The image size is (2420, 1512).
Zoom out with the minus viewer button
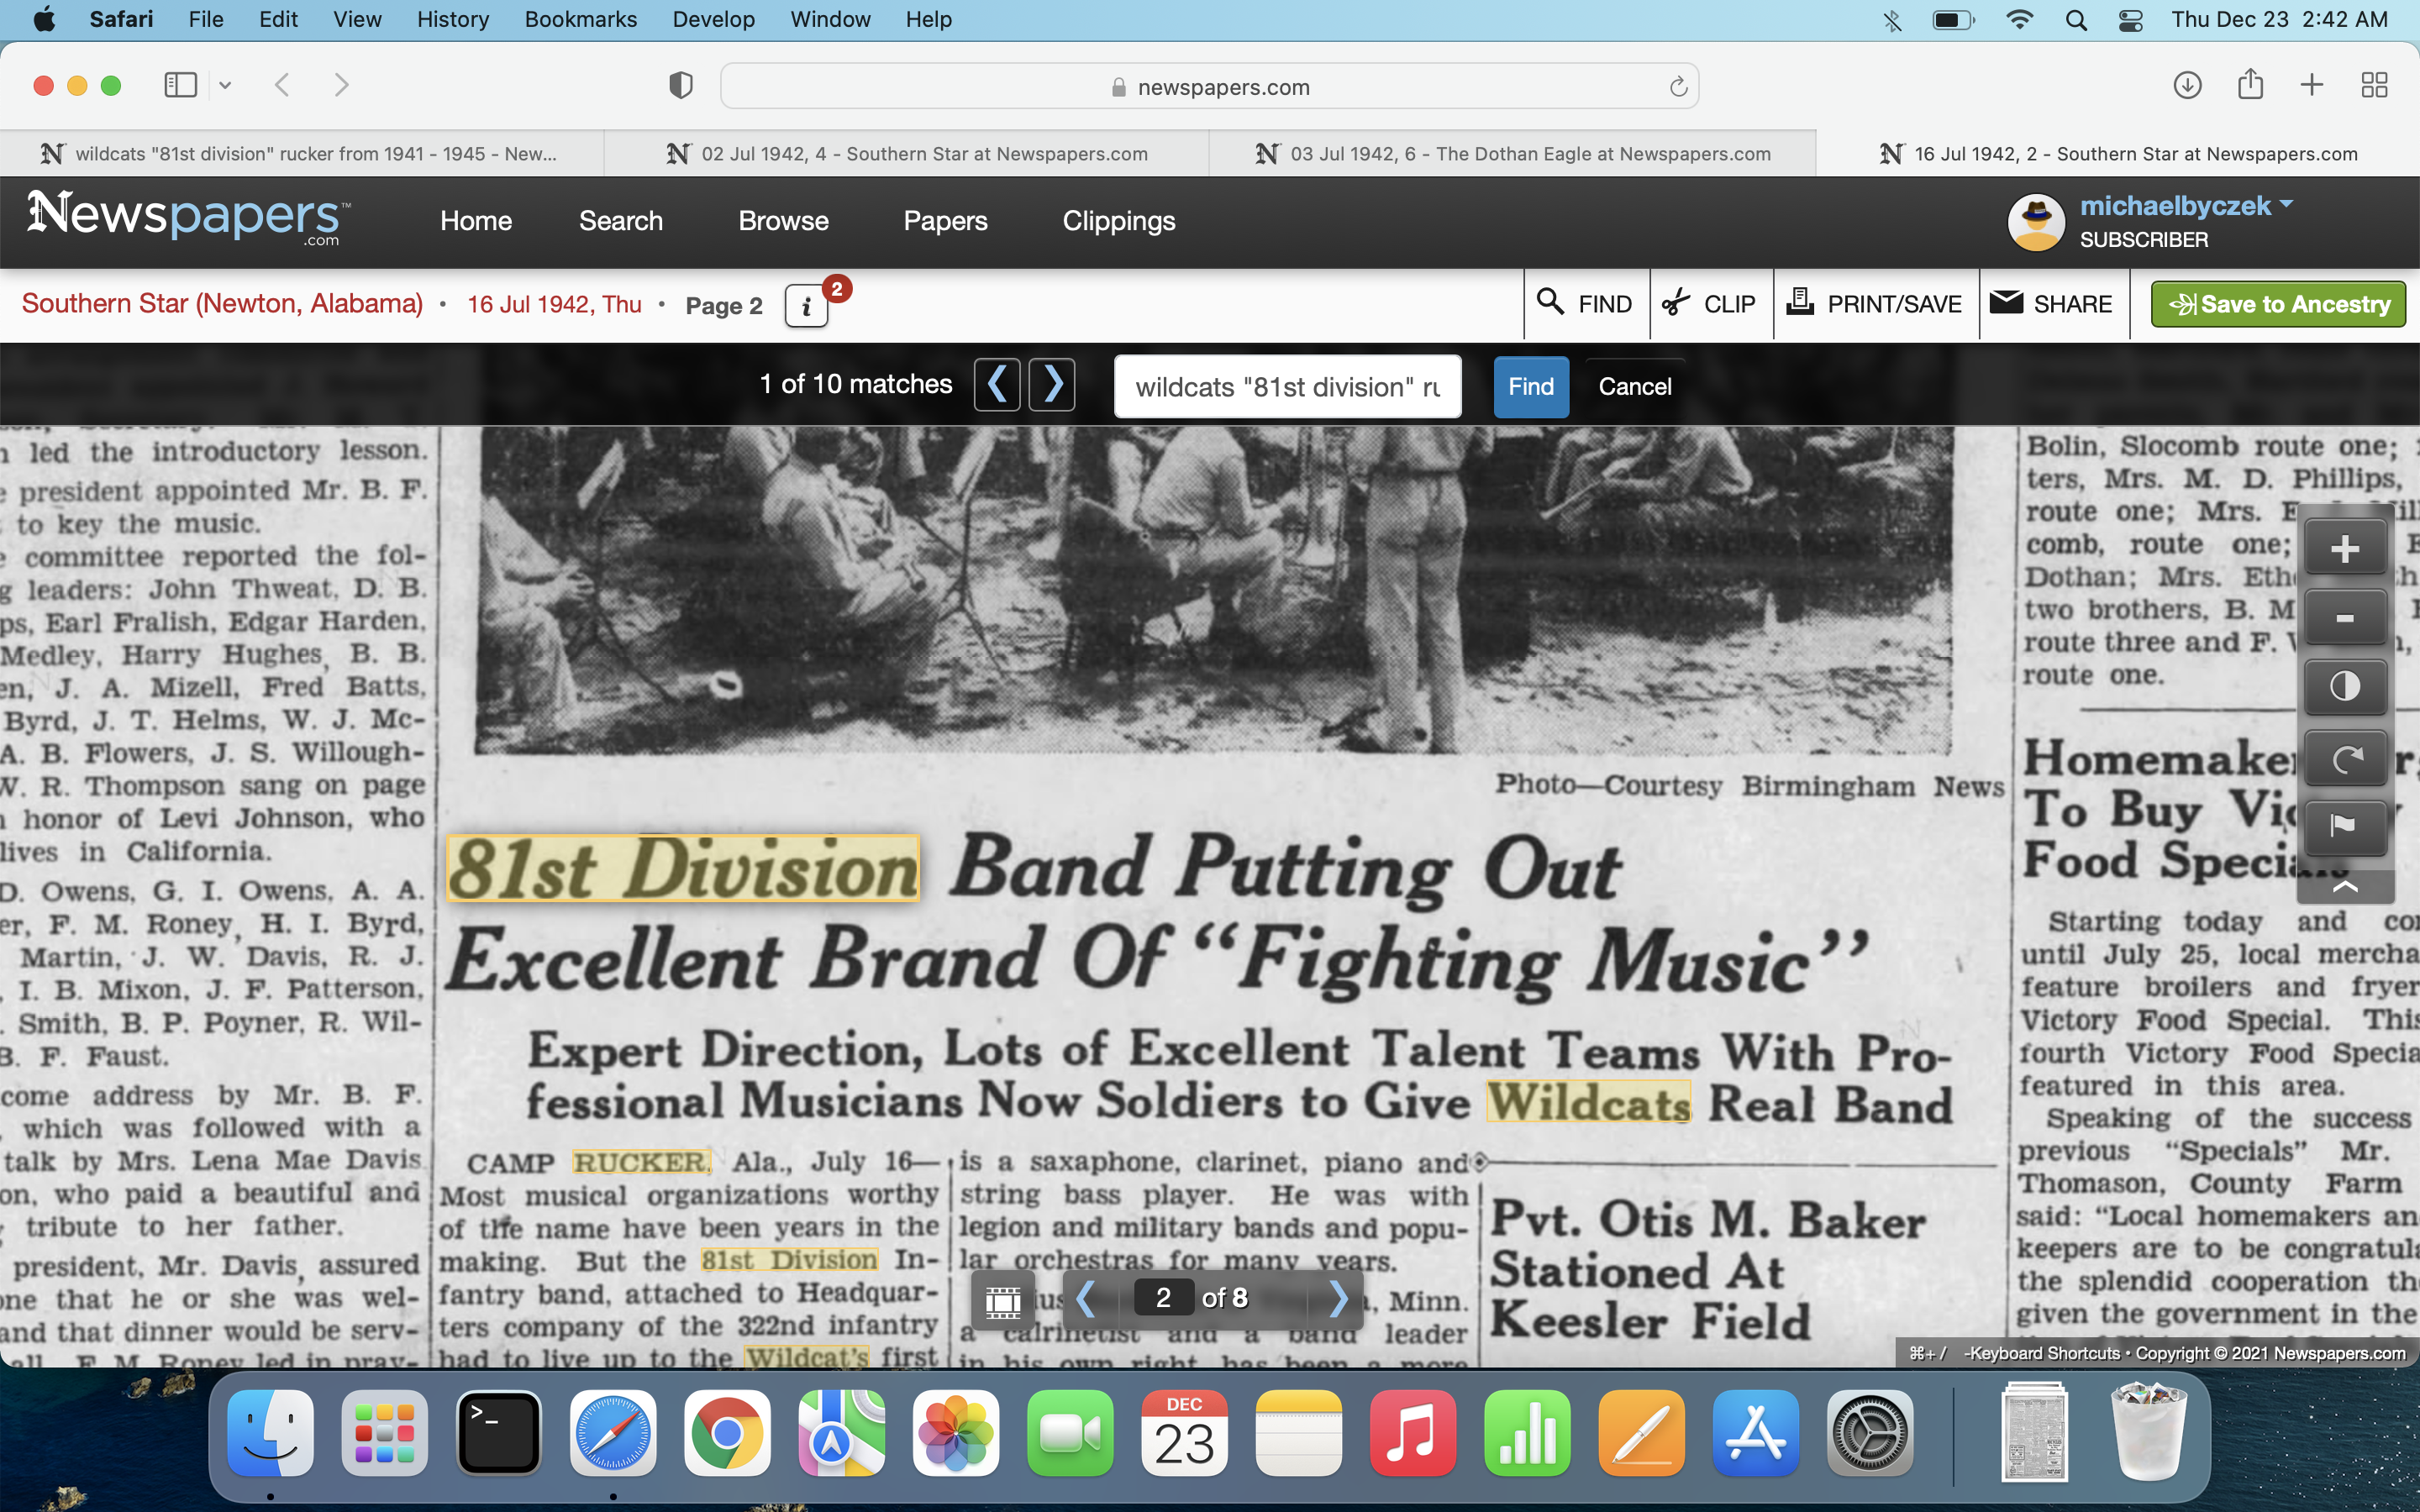coord(2344,618)
